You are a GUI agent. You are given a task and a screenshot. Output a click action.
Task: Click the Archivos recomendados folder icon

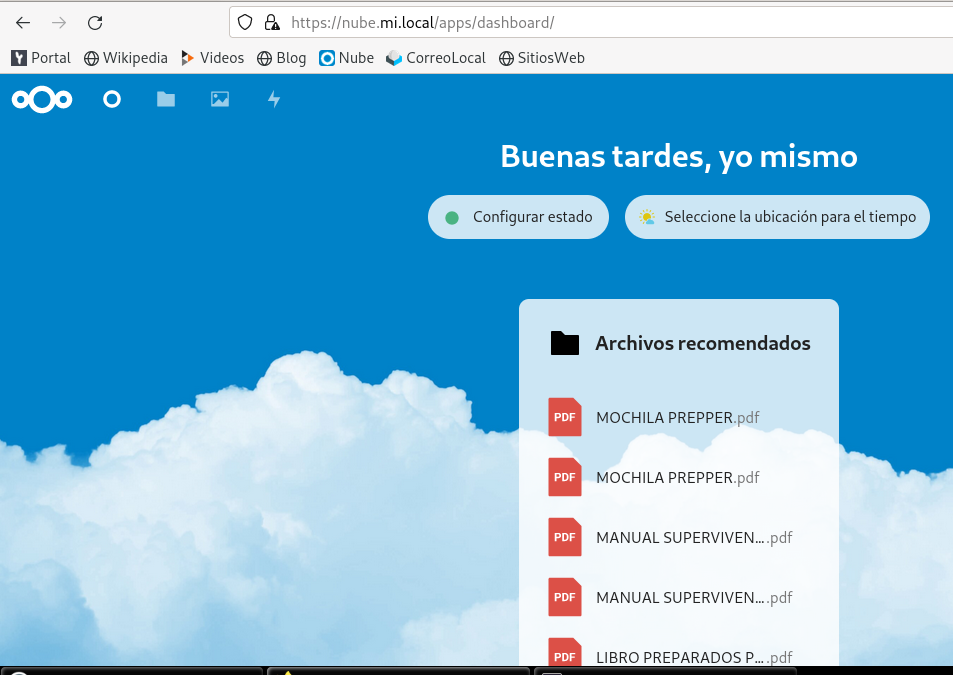pyautogui.click(x=565, y=343)
